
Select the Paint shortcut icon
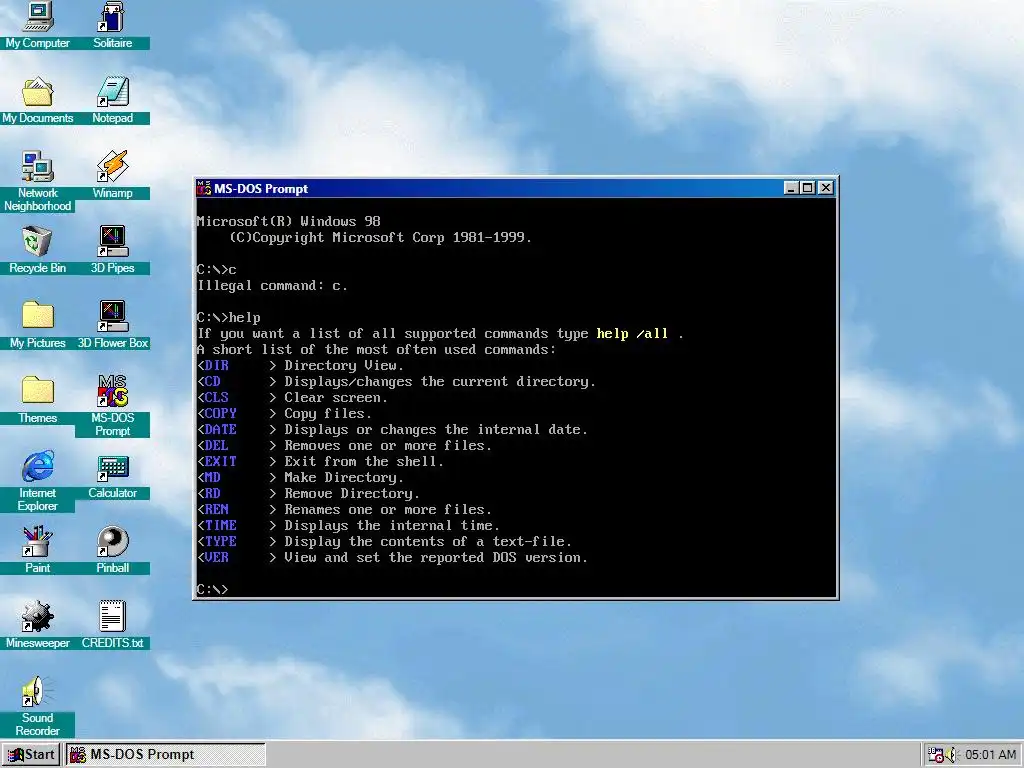37,550
